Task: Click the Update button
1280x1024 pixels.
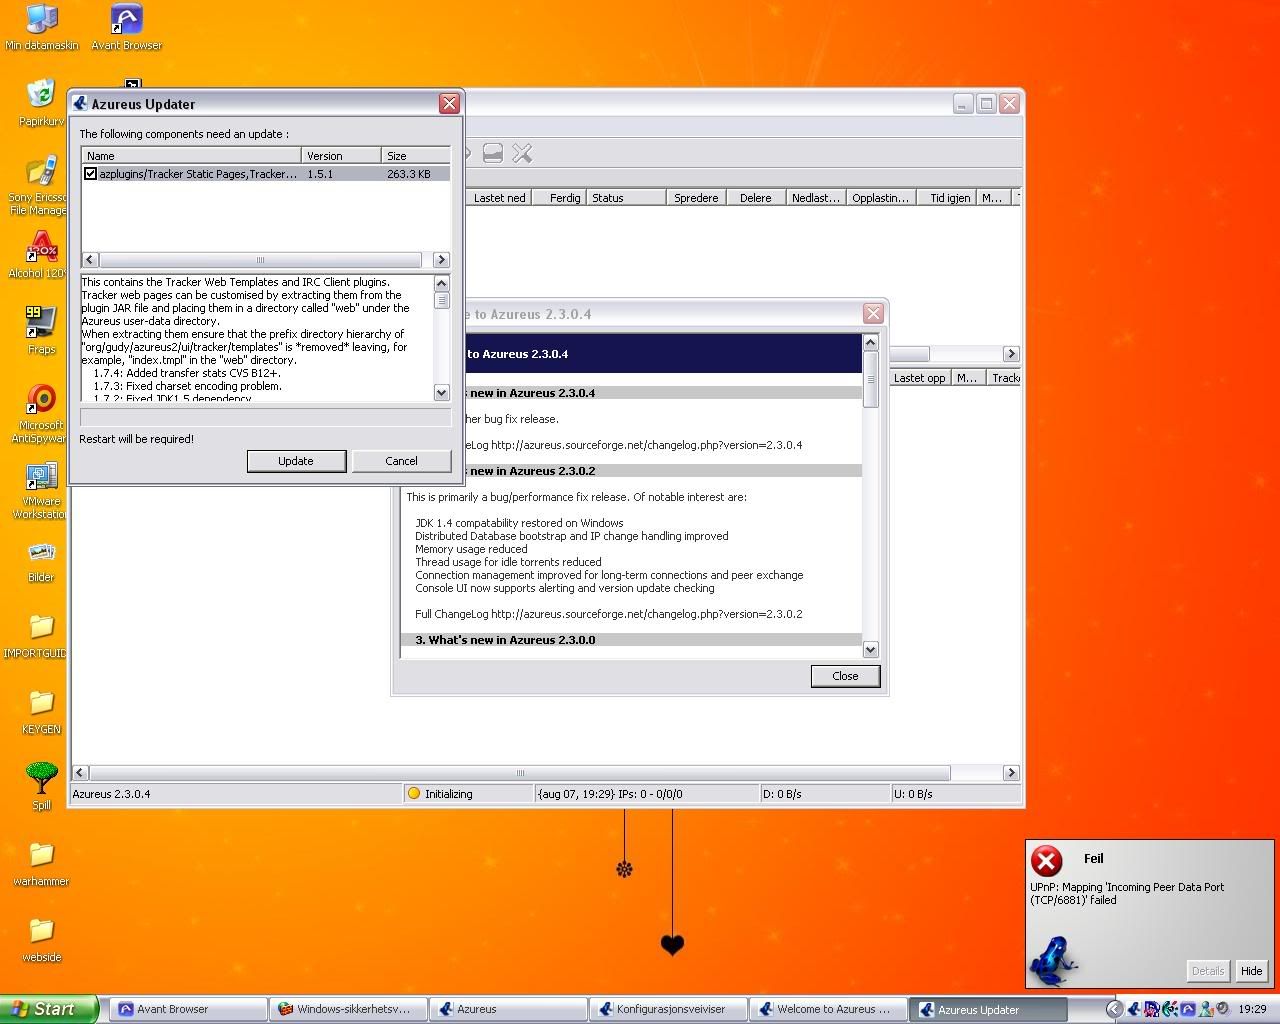Action: point(296,461)
